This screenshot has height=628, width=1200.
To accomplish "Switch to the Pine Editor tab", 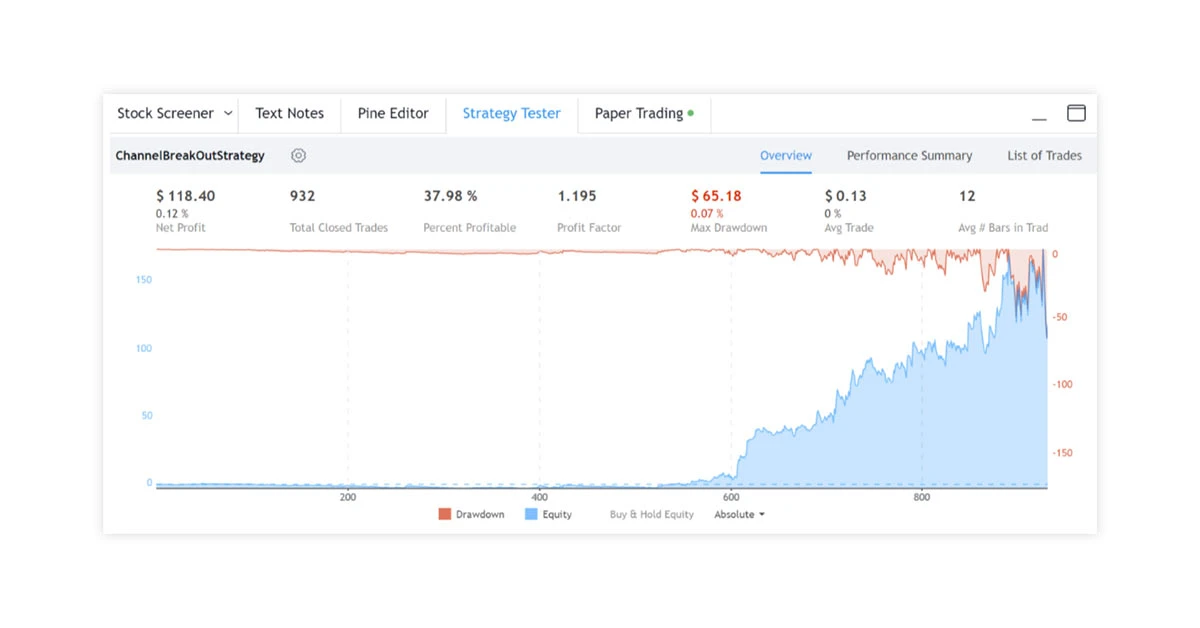I will tap(392, 113).
